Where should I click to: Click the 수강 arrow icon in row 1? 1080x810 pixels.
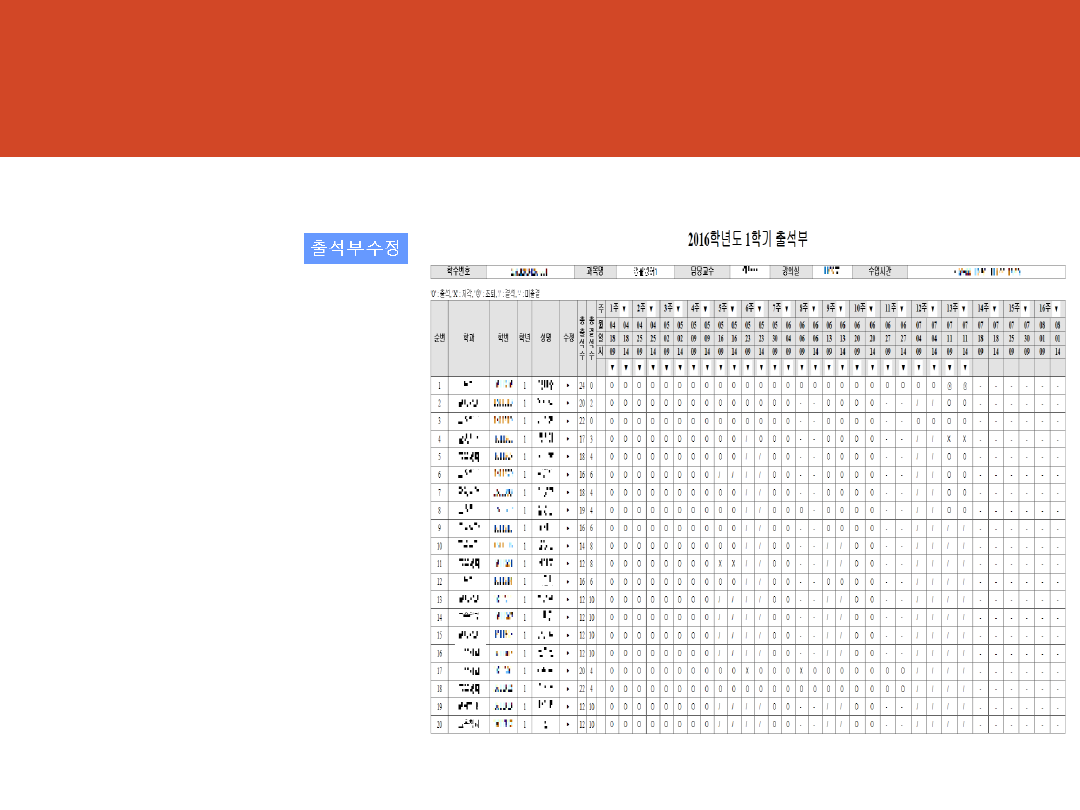pyautogui.click(x=567, y=385)
